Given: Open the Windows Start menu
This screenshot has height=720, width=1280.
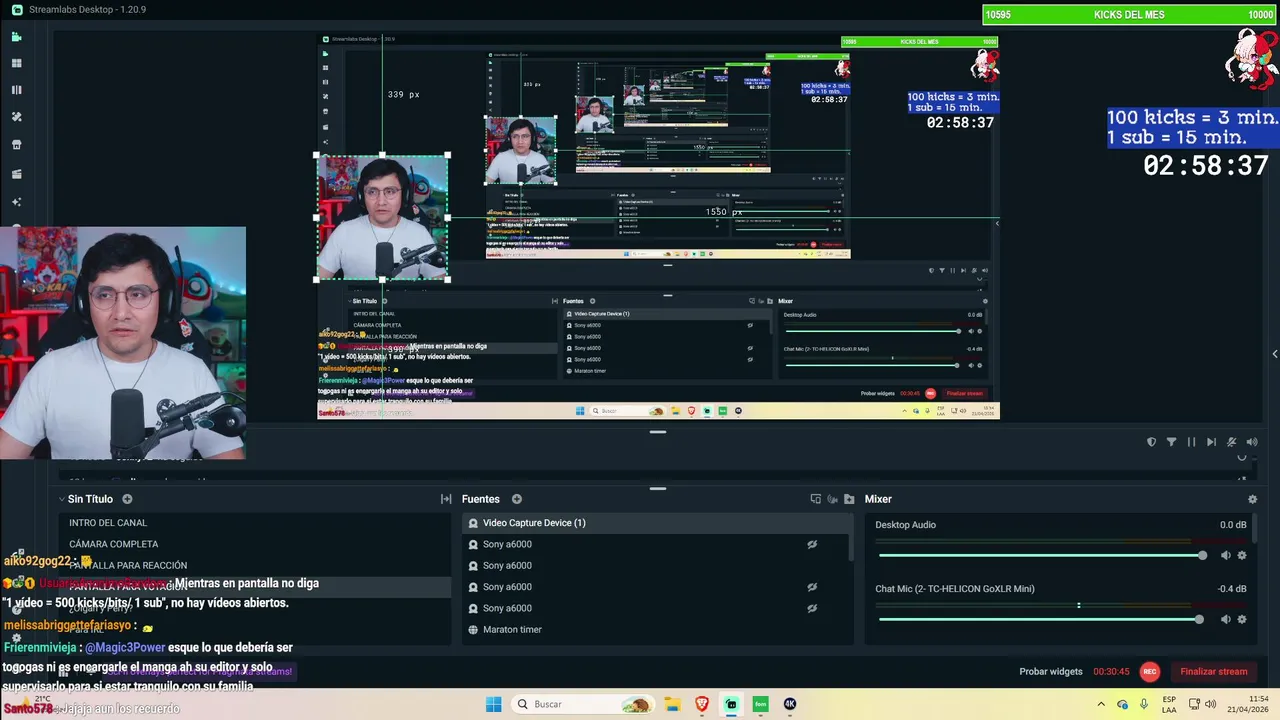Looking at the screenshot, I should pos(494,704).
